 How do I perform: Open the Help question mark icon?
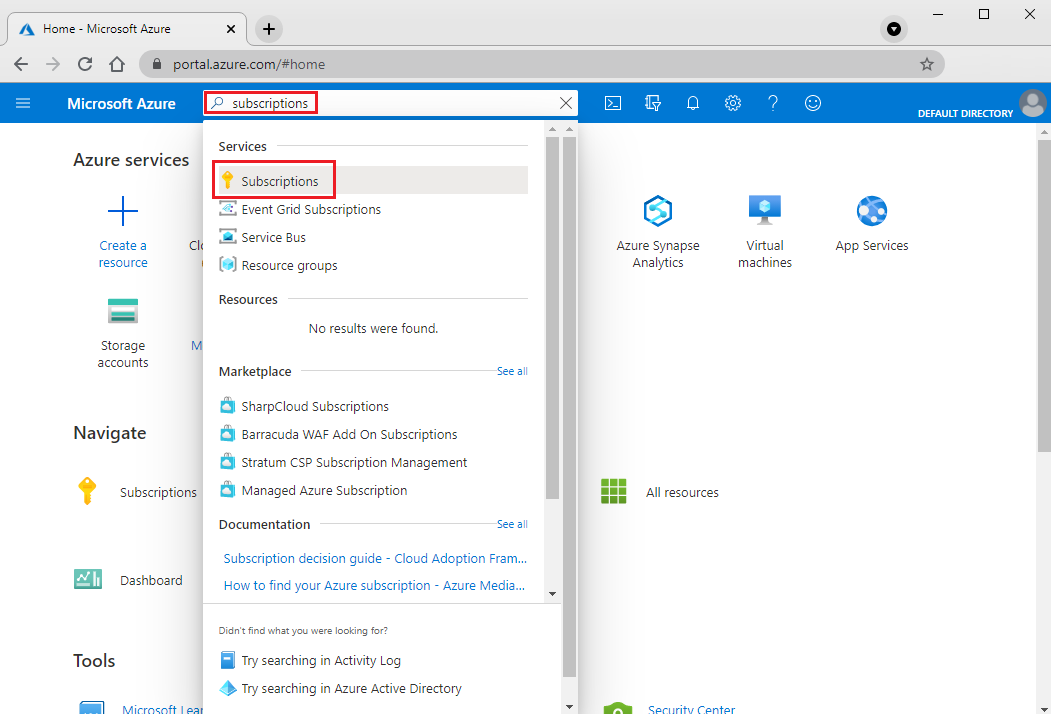(773, 103)
